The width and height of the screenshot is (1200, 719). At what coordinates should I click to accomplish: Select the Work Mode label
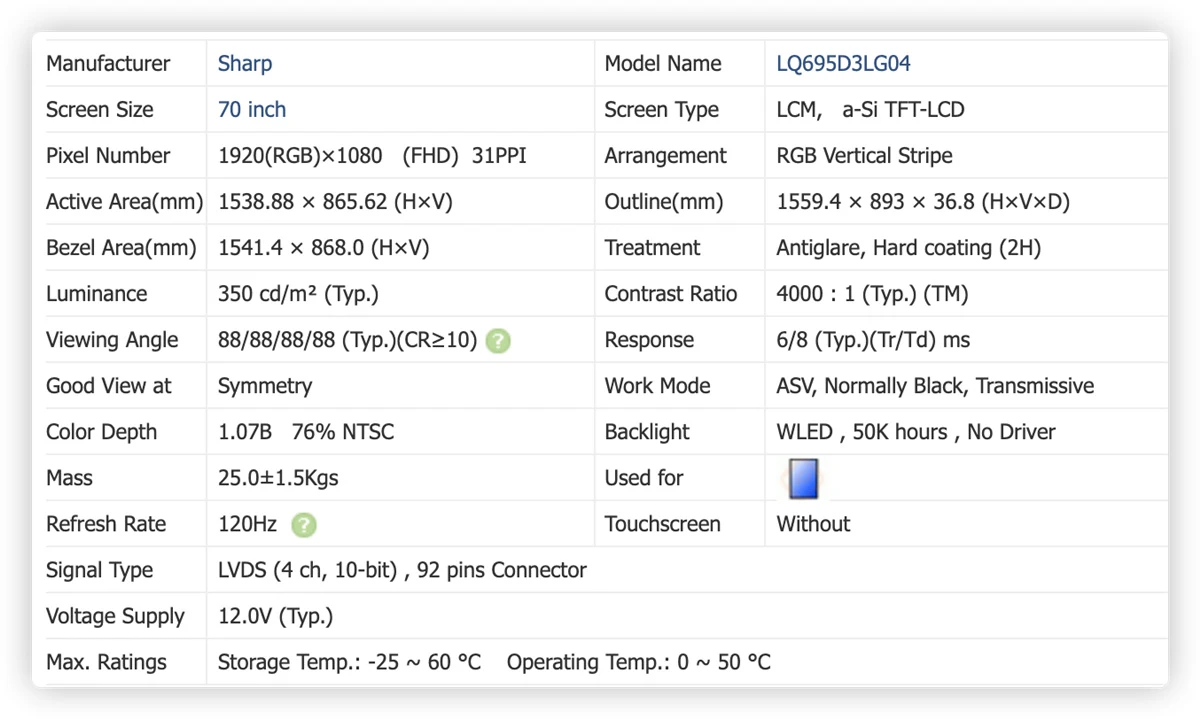click(657, 385)
